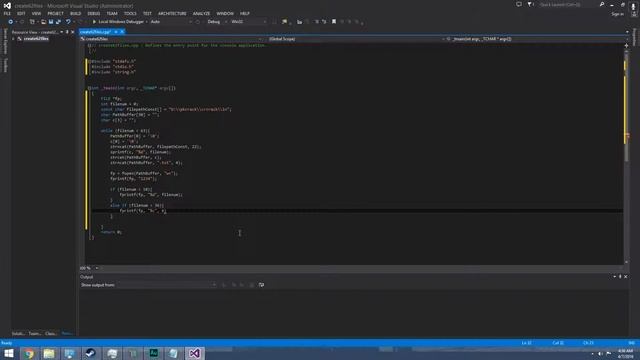Focus the Quick Launch search box
640x360 pixels.
pyautogui.click(x=568, y=4)
